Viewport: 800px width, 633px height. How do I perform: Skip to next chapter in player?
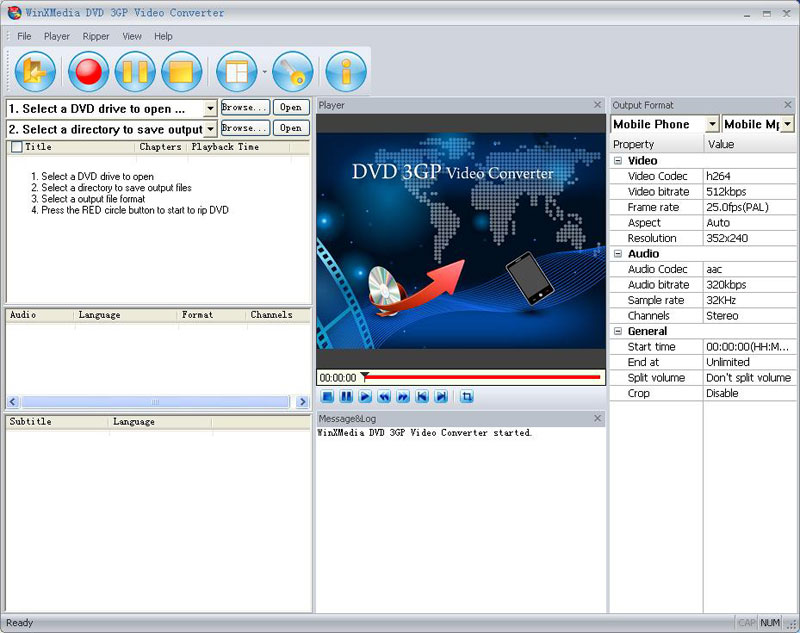pyautogui.click(x=441, y=396)
